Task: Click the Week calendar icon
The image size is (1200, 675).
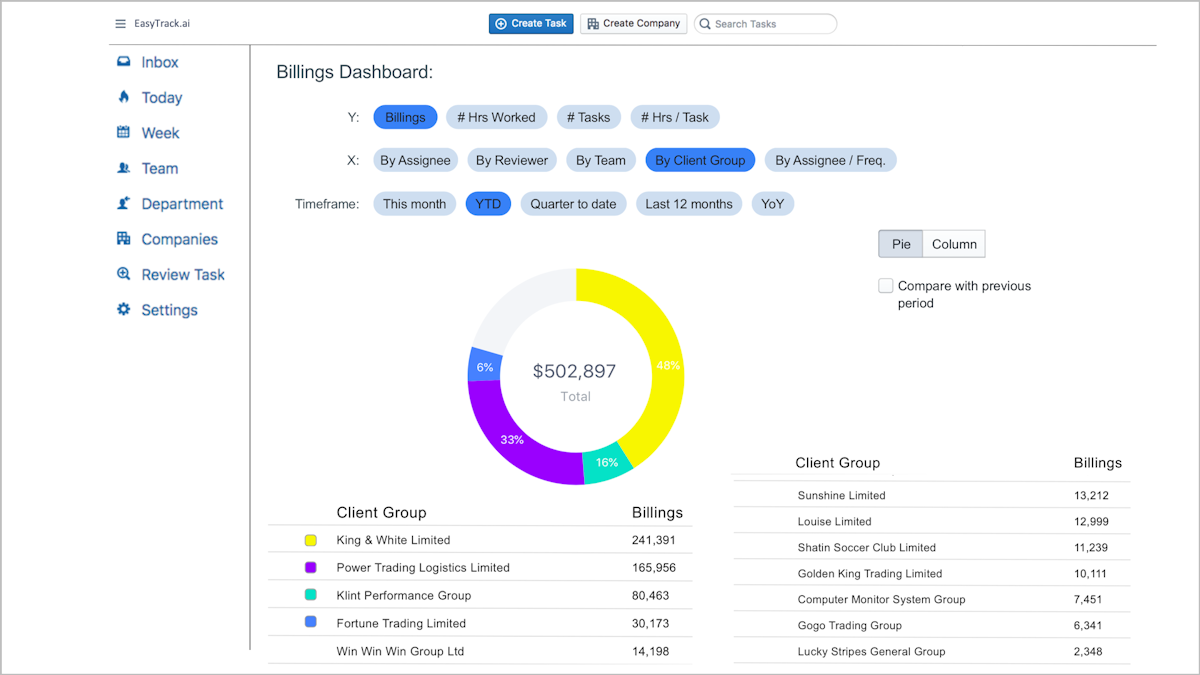Action: 124,132
